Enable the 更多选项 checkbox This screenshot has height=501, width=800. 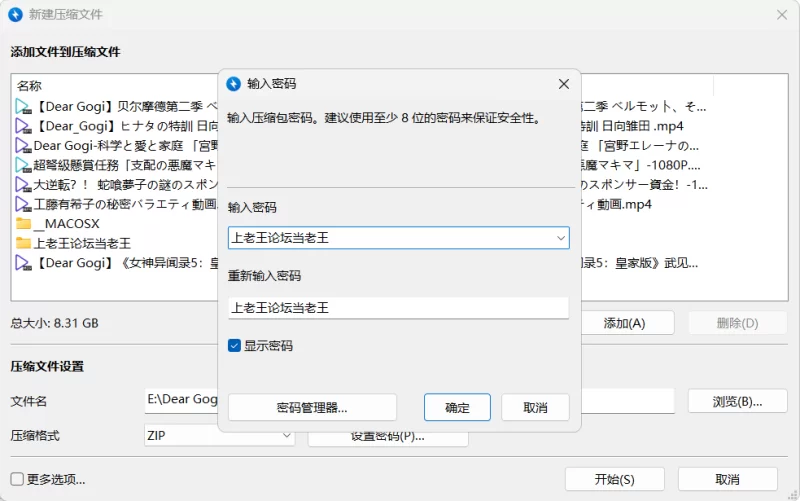(x=17, y=479)
